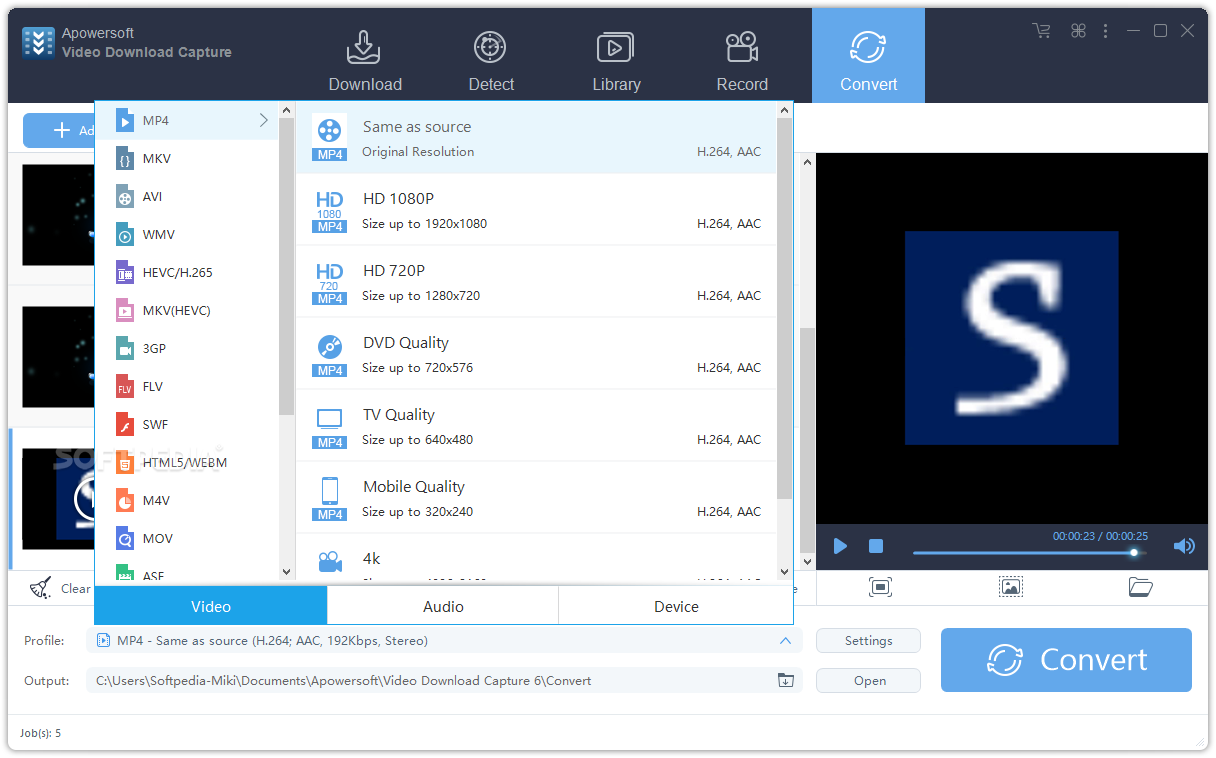Click the Add files button
Screen dimensions: 1216x758
(x=59, y=130)
